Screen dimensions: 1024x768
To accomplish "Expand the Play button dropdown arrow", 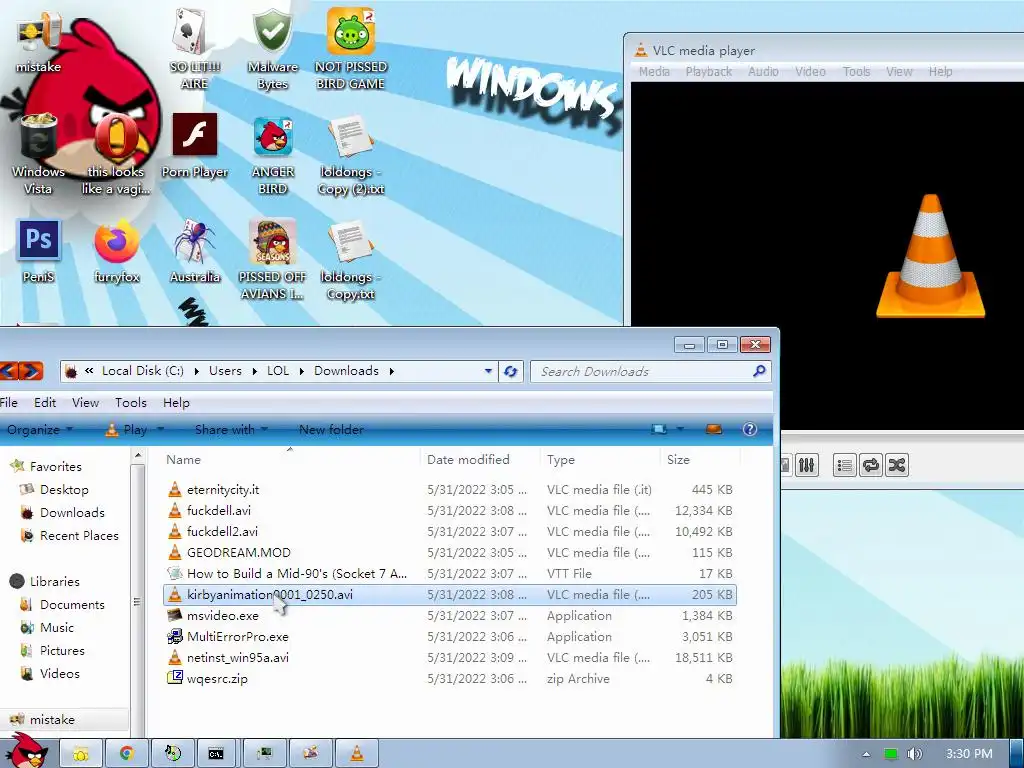I will tap(161, 430).
